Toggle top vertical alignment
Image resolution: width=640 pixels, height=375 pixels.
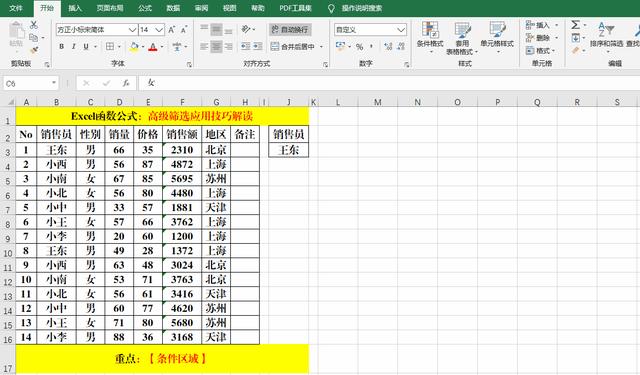(204, 29)
